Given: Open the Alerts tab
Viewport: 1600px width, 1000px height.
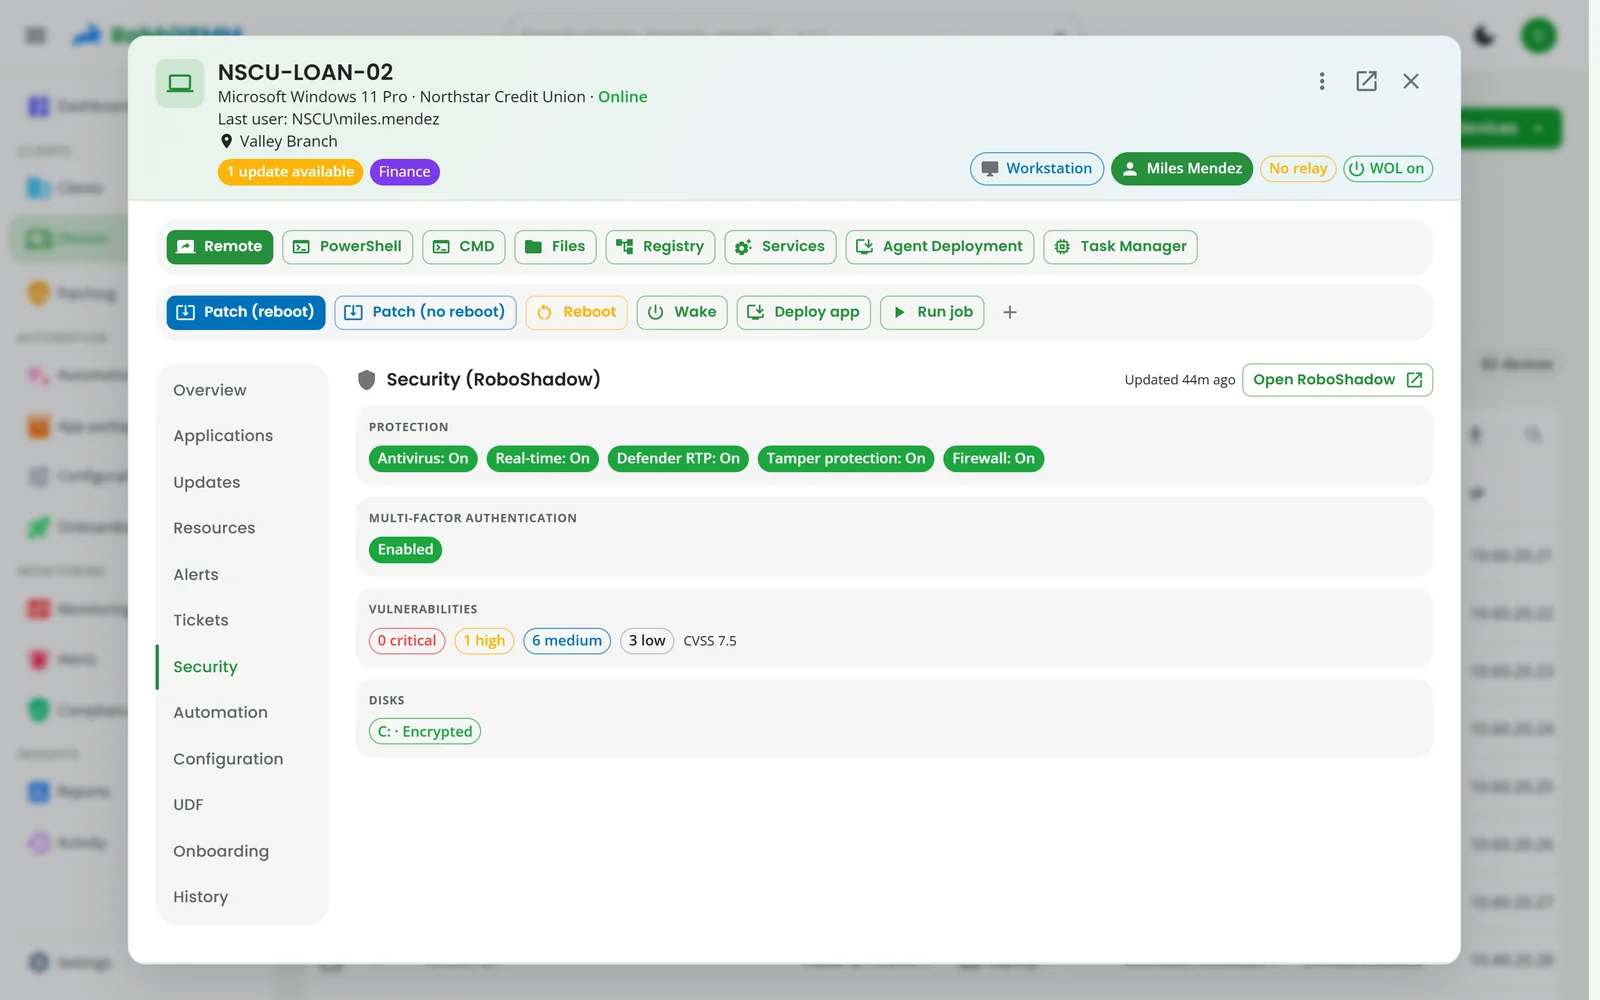Looking at the screenshot, I should pos(242,574).
